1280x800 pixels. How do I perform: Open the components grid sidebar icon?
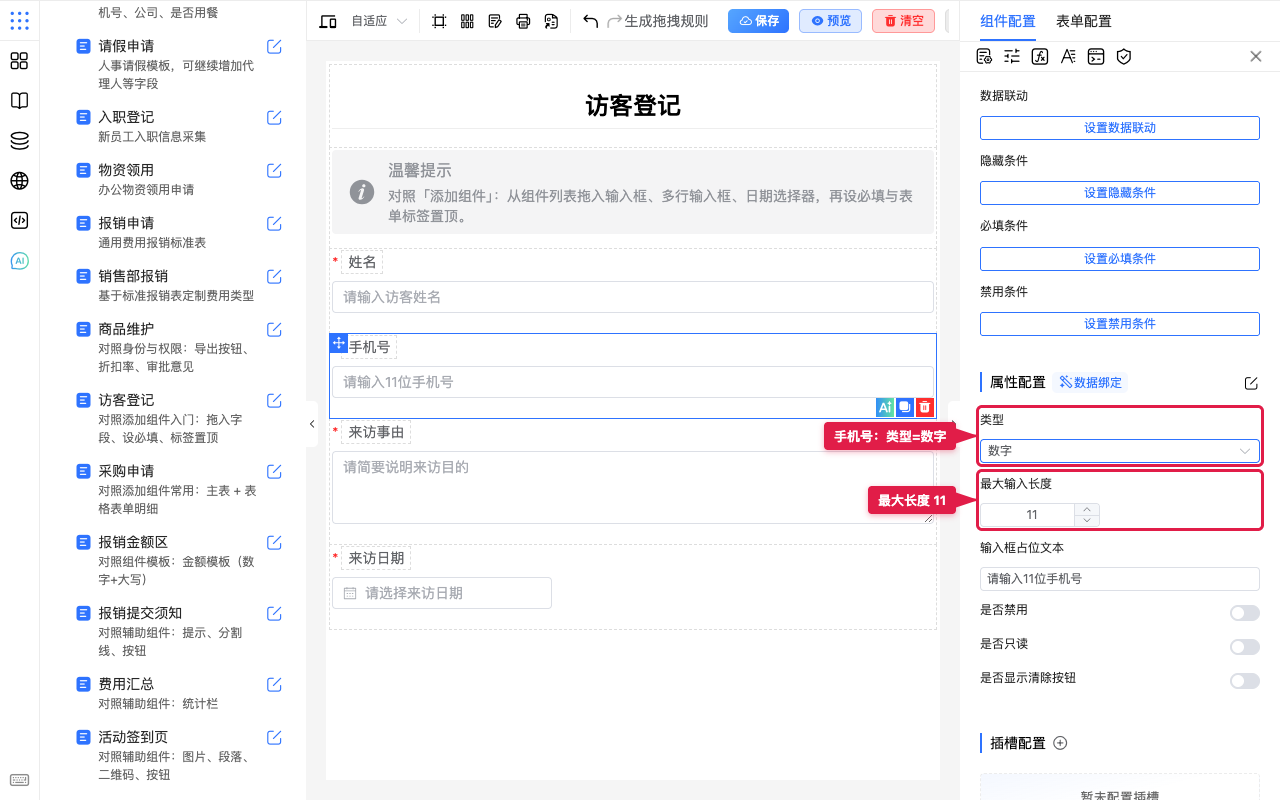19,61
